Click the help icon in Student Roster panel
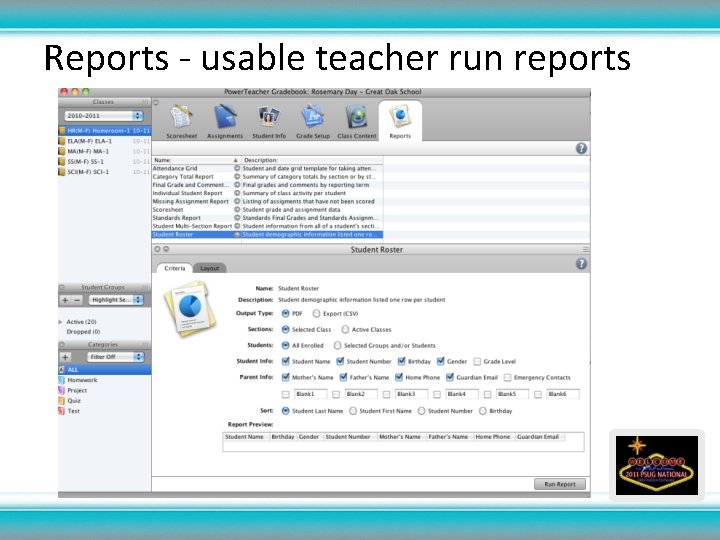 click(x=581, y=264)
